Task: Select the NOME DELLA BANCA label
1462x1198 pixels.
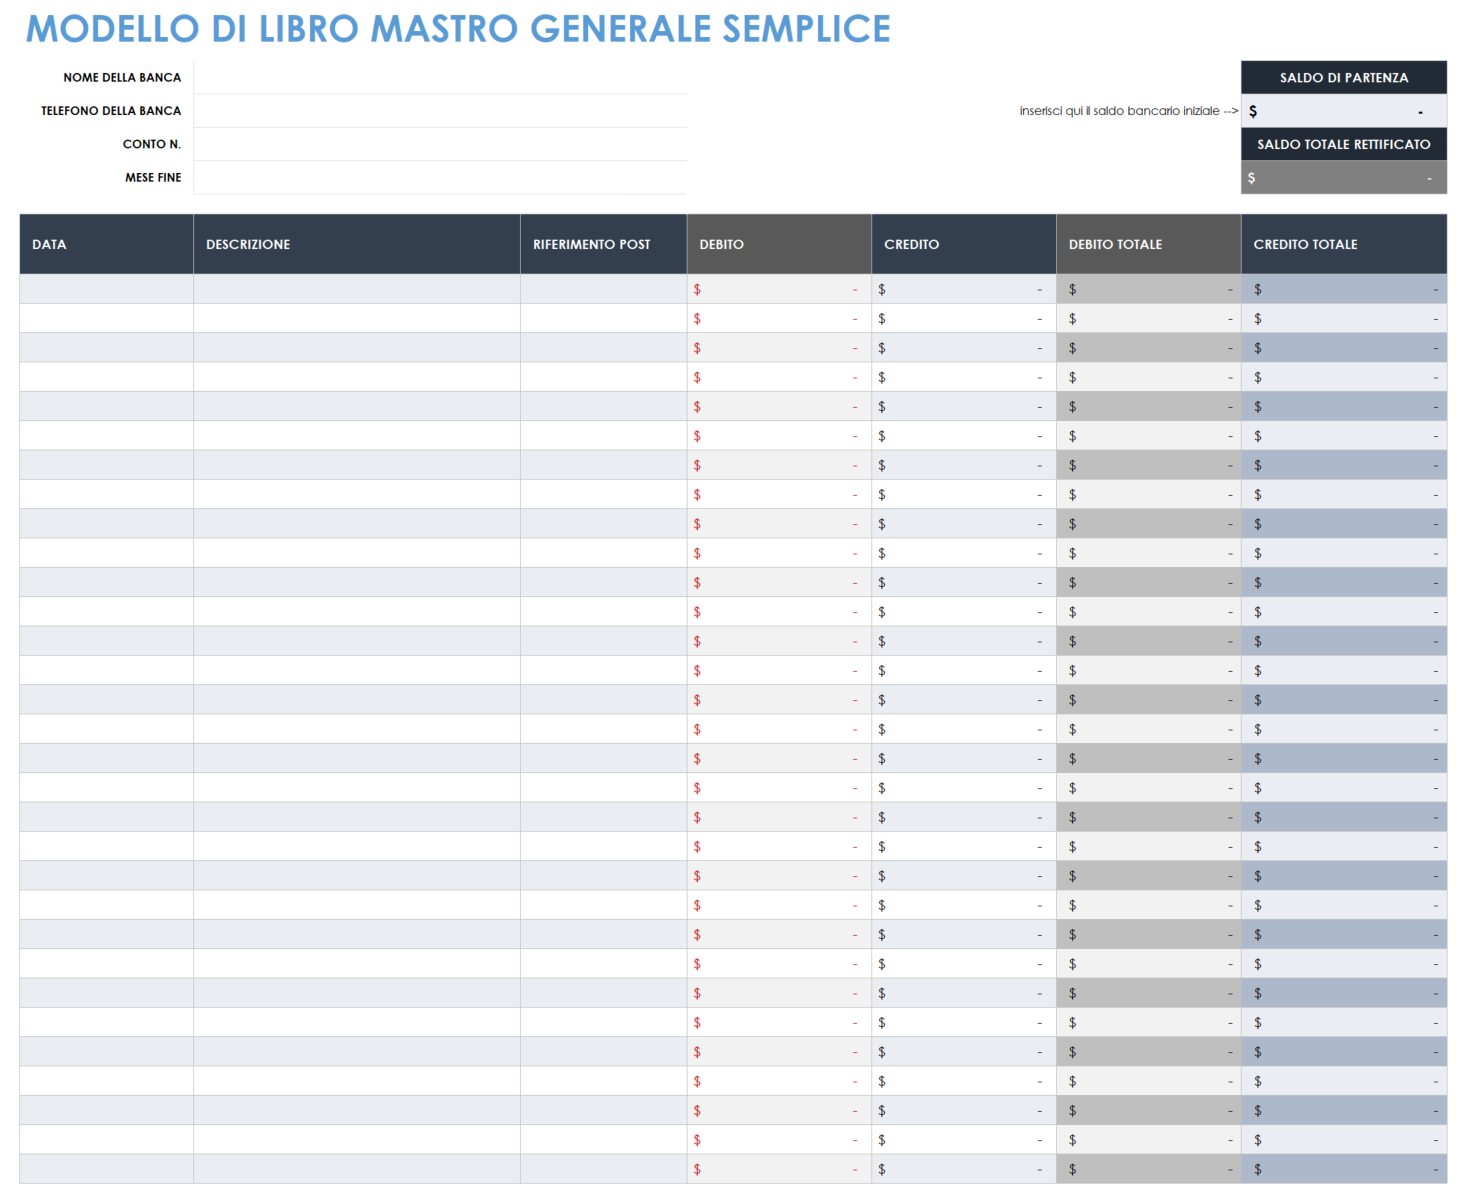Action: 122,77
